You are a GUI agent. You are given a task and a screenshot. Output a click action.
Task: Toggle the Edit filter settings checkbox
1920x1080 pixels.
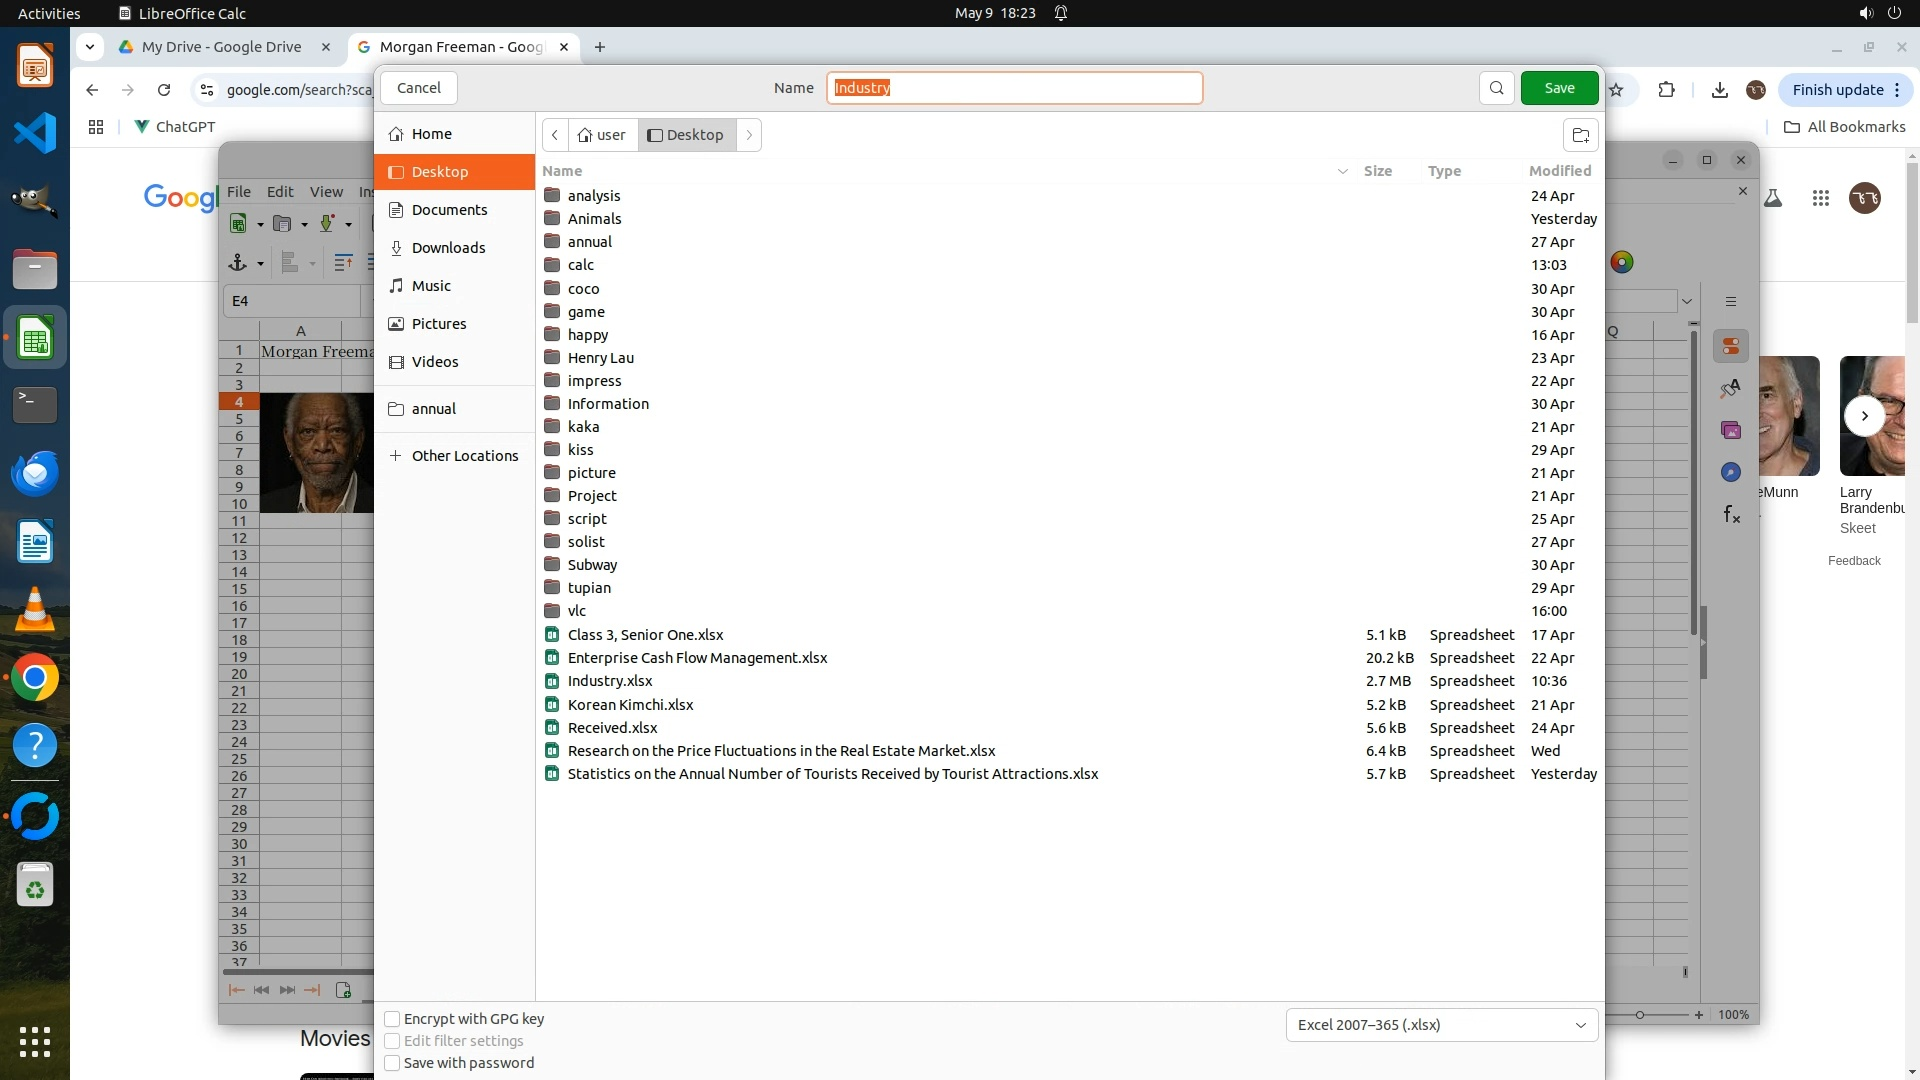point(392,1041)
